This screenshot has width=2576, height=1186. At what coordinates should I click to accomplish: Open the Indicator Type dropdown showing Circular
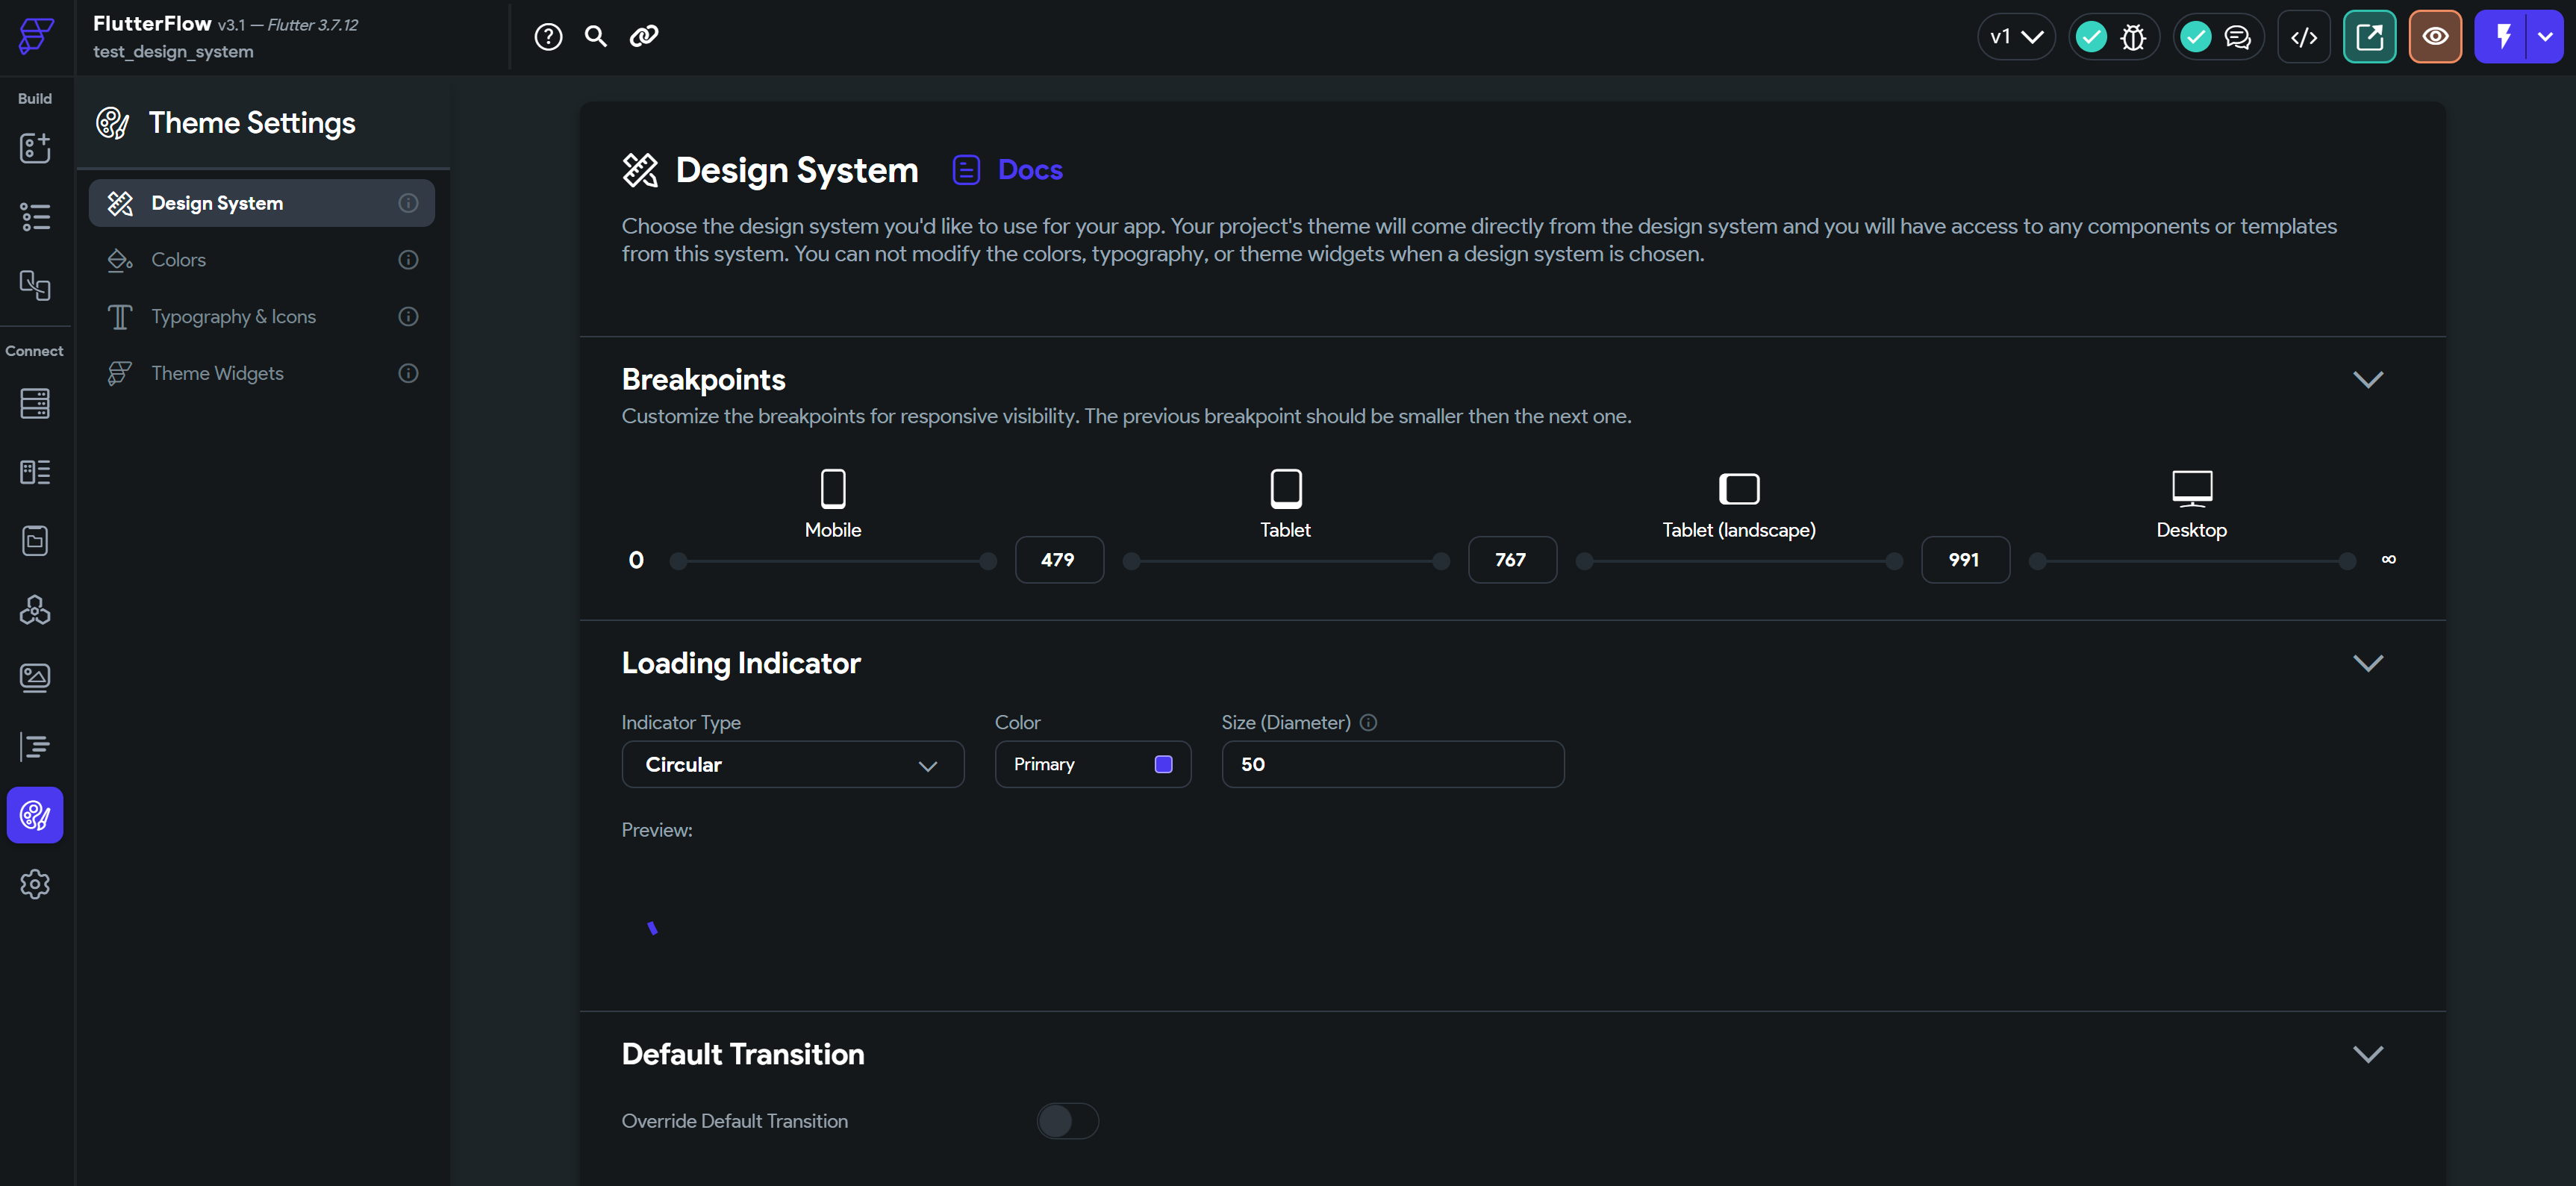(792, 764)
